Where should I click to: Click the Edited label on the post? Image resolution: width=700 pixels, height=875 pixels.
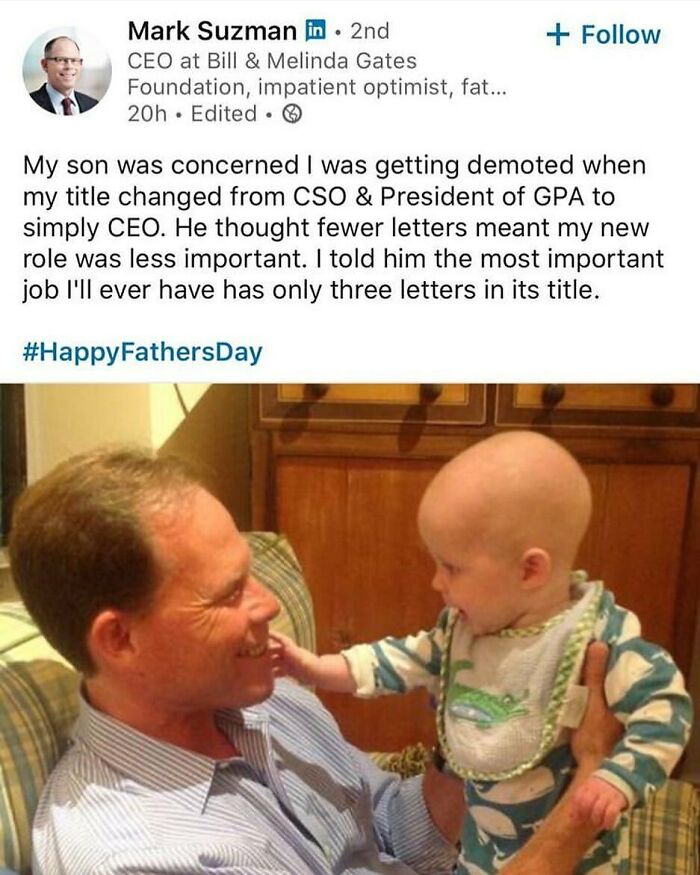(x=224, y=114)
